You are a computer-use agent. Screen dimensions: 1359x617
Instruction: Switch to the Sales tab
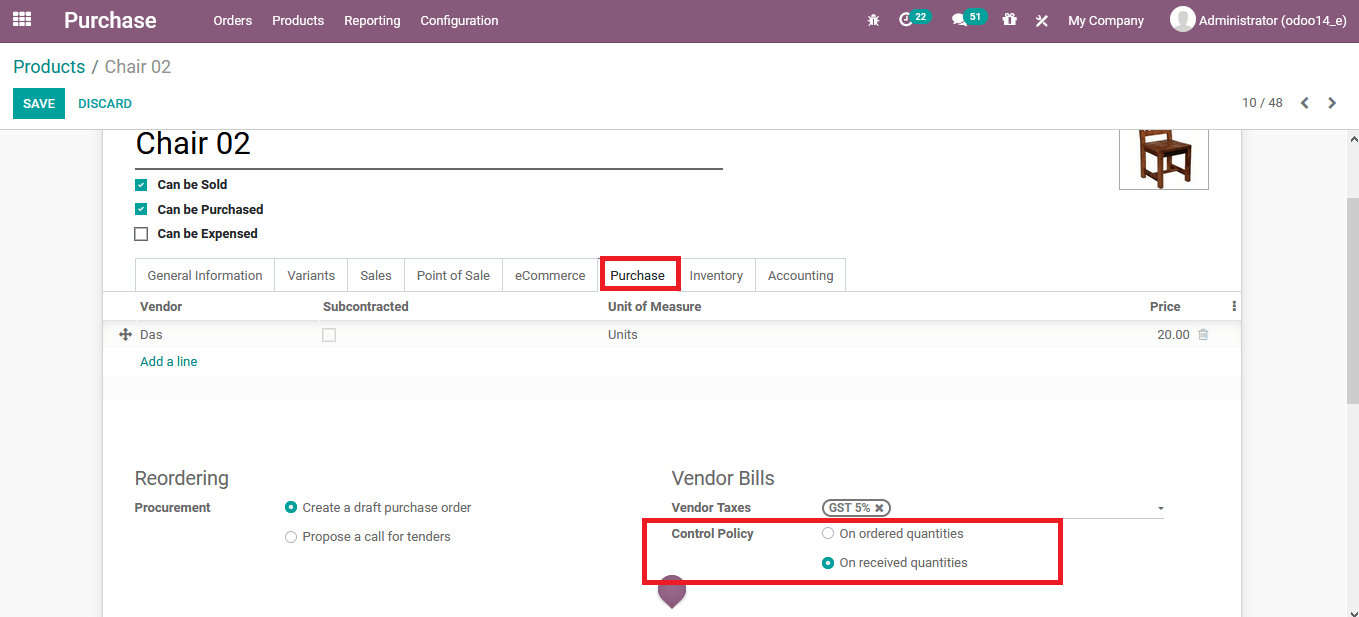point(376,276)
